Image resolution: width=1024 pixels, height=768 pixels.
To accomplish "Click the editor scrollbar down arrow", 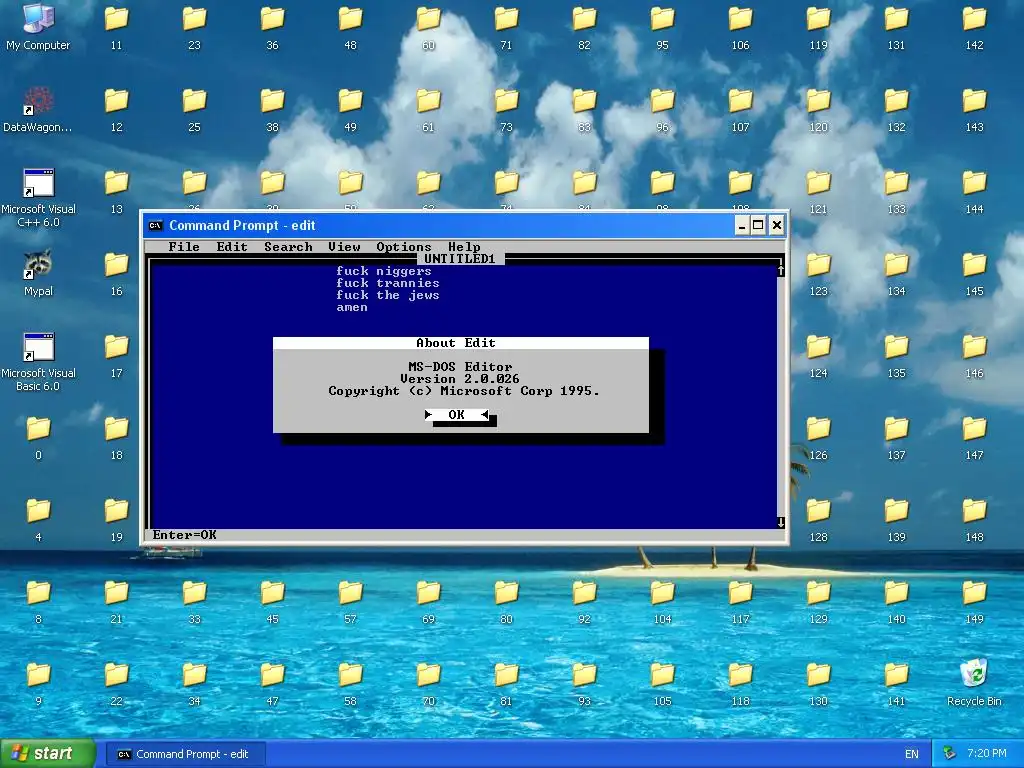I will (780, 522).
